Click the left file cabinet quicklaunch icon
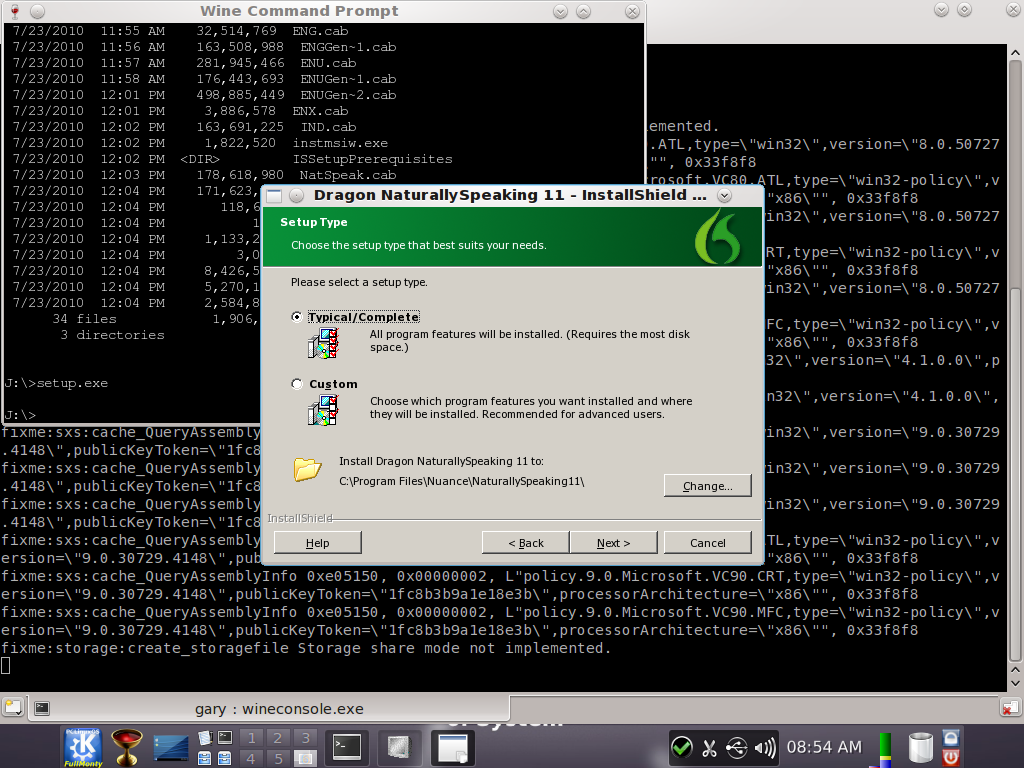Viewport: 1024px width, 768px height. click(205, 758)
